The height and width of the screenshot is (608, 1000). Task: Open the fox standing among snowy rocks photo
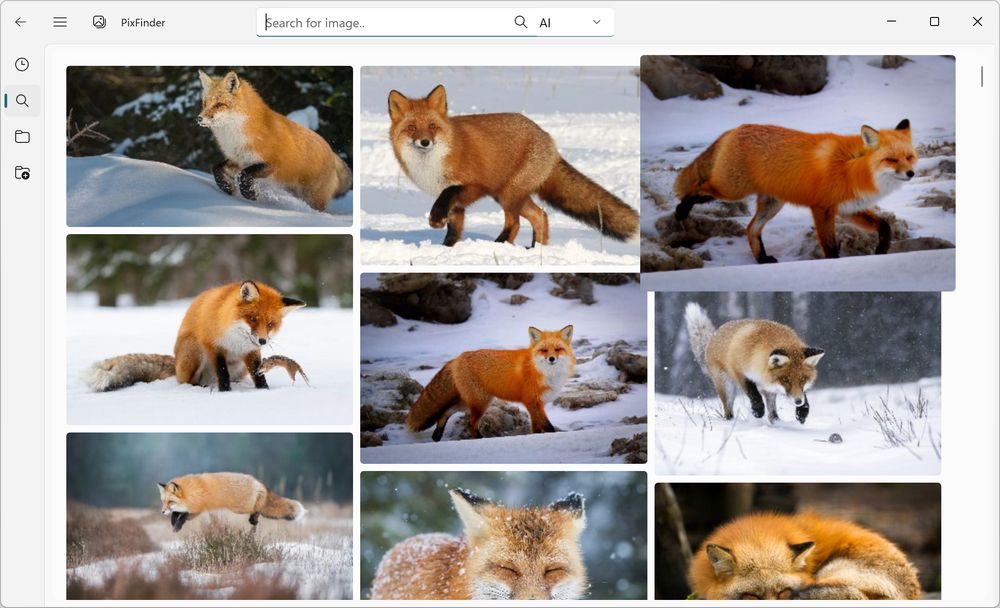[x=504, y=368]
